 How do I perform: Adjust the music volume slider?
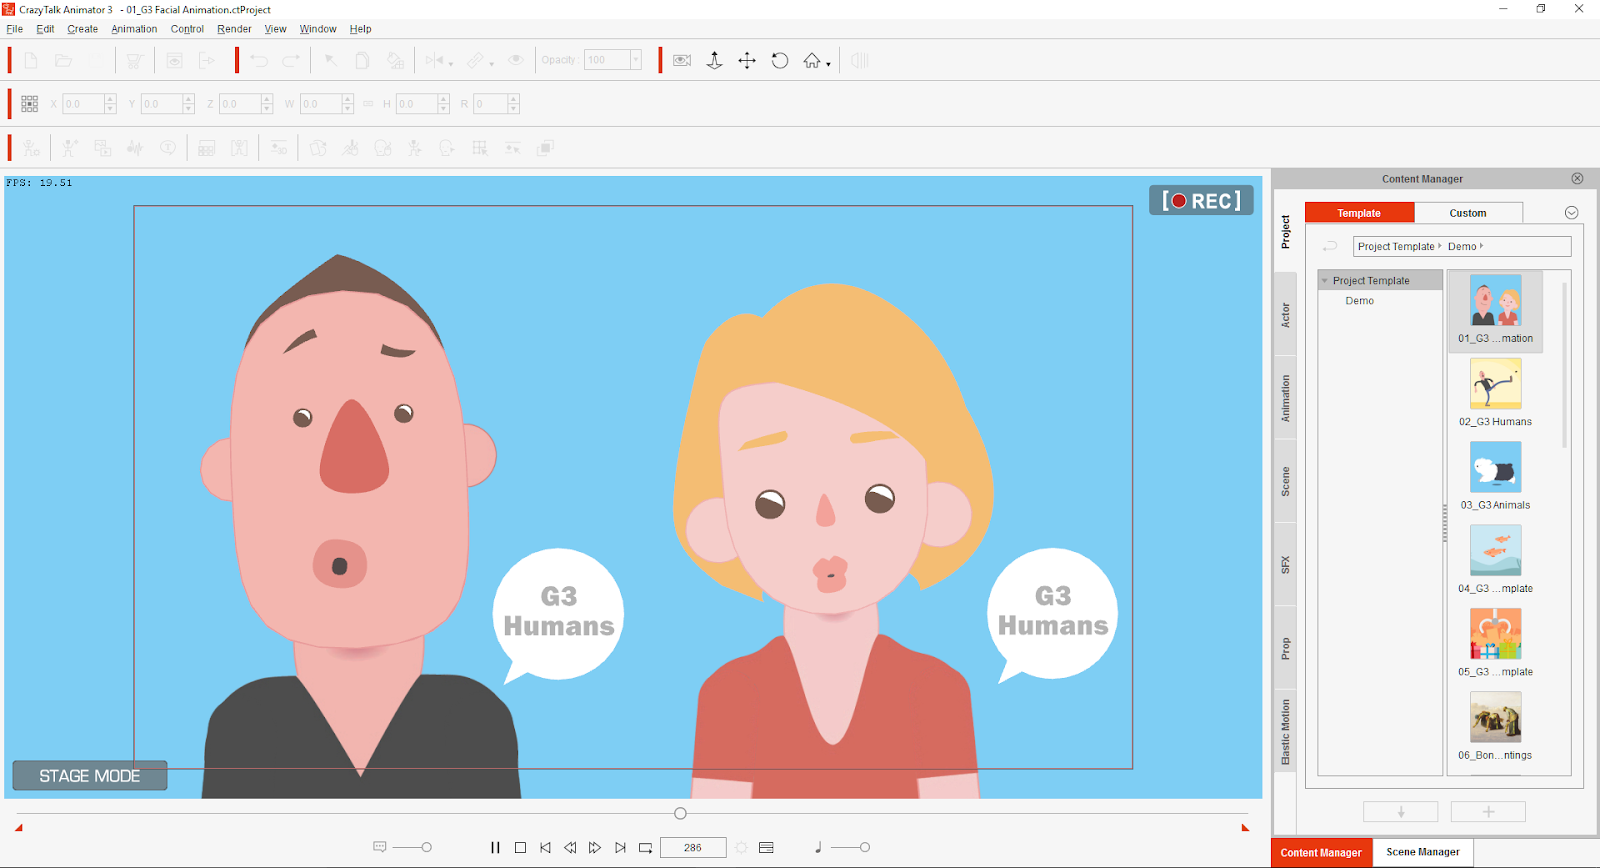[x=864, y=848]
